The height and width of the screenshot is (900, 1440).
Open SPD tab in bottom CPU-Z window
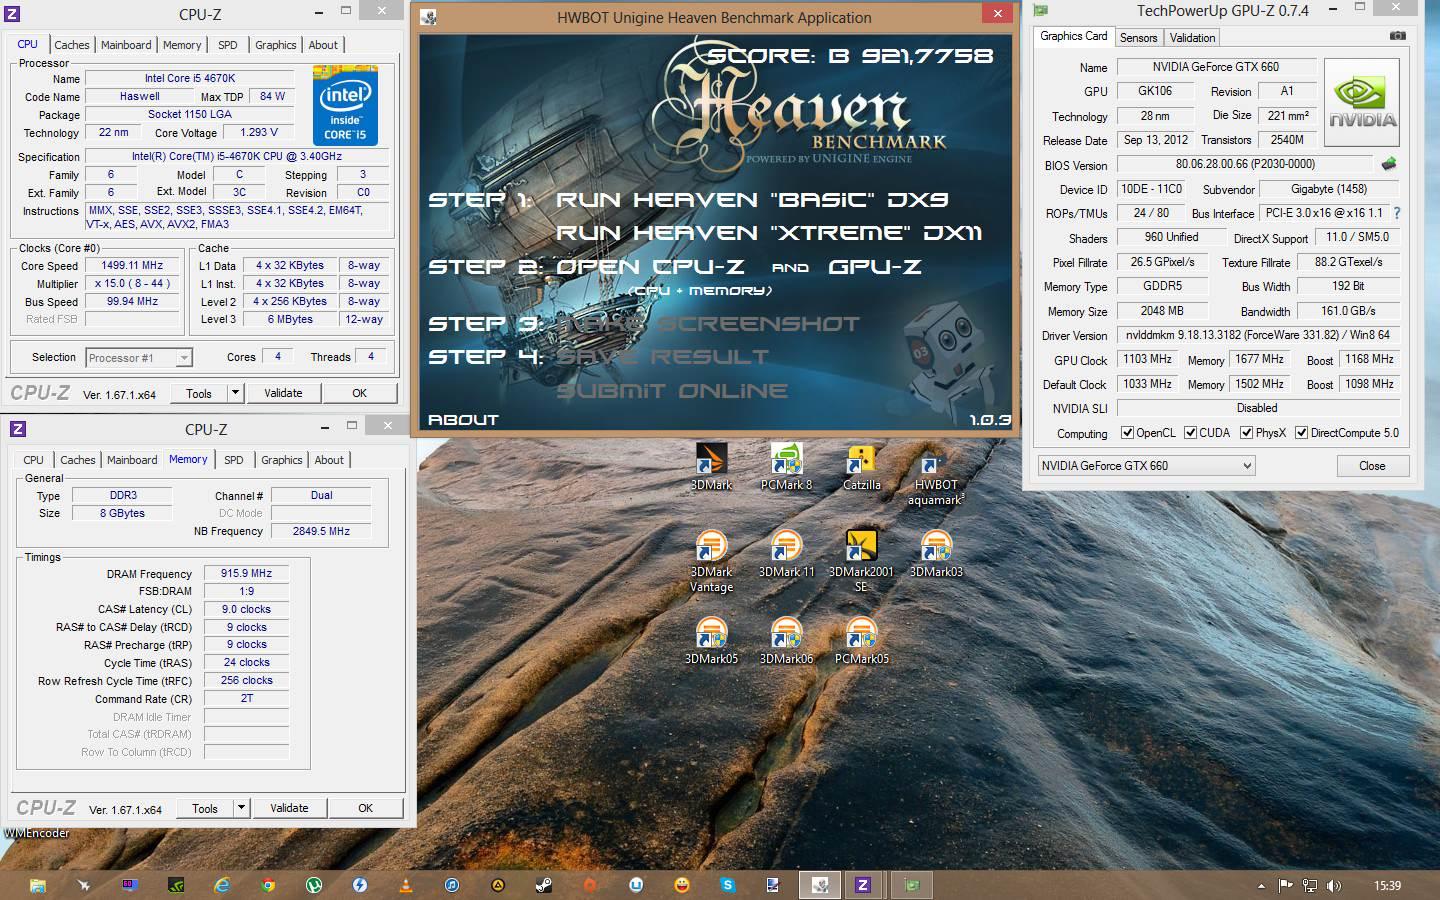234,460
